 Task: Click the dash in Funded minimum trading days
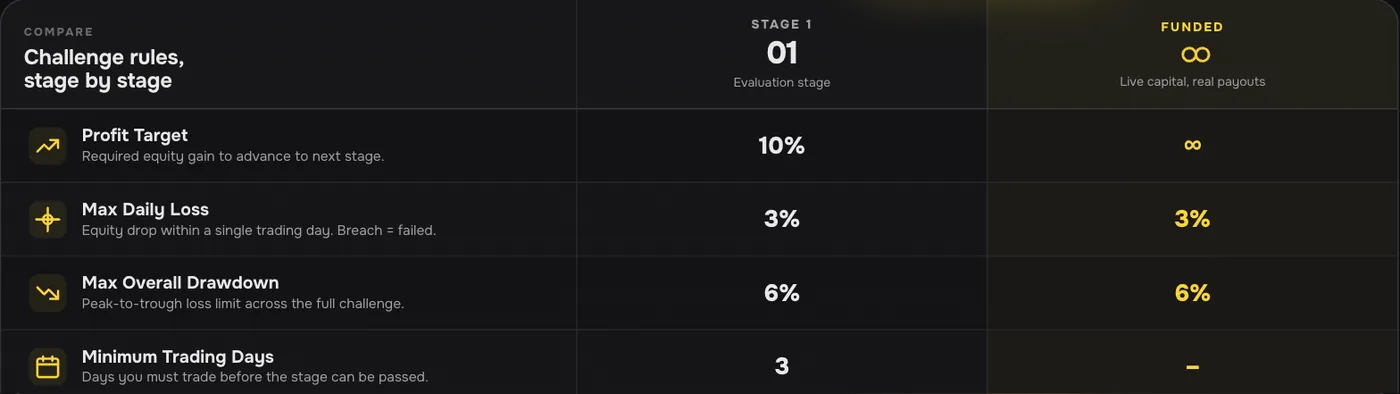click(x=1193, y=367)
